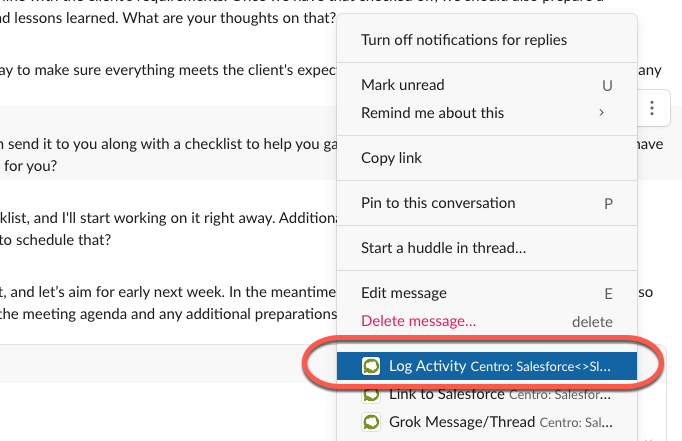Select Grok Message/Thread menu entry

[487, 422]
